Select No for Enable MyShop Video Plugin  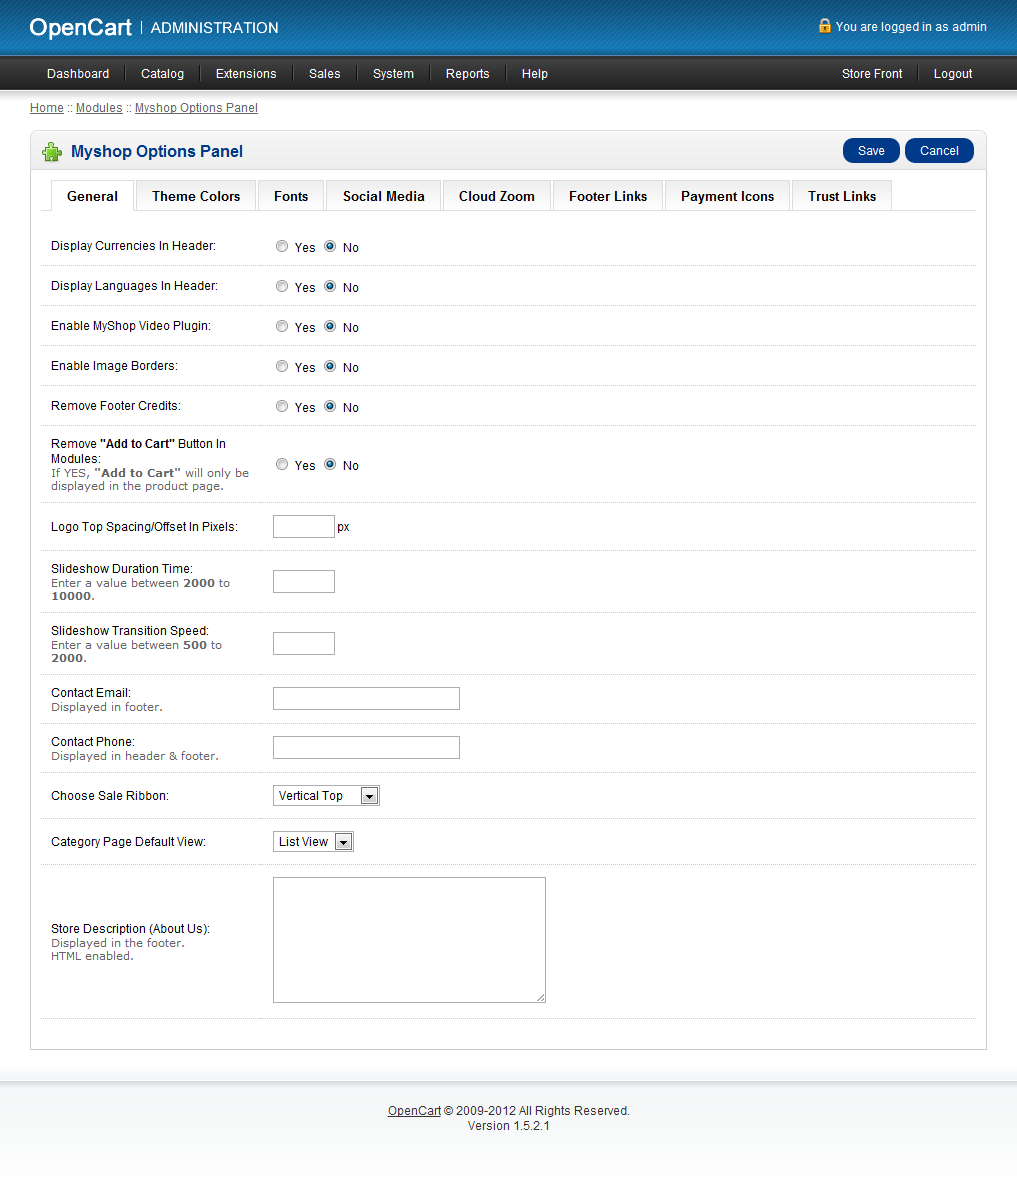click(x=330, y=326)
